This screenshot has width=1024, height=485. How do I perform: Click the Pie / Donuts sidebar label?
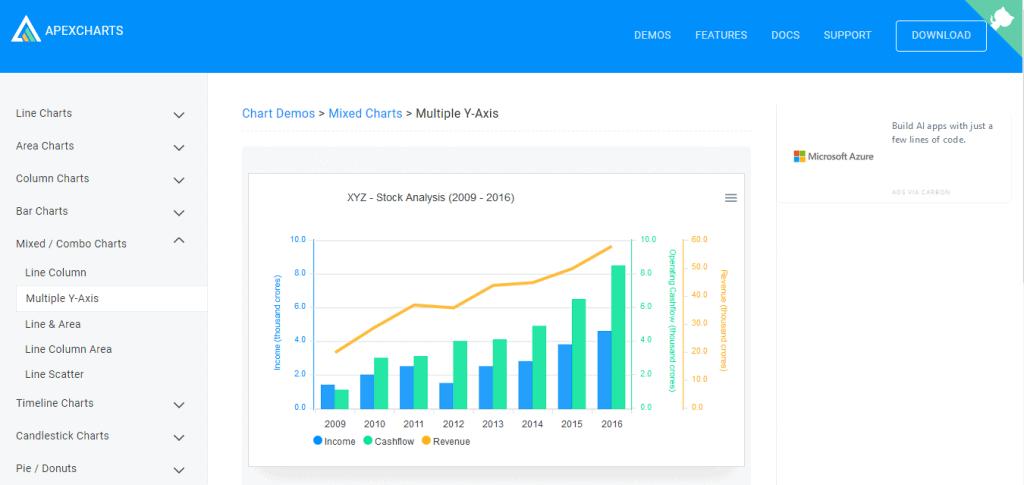click(46, 469)
